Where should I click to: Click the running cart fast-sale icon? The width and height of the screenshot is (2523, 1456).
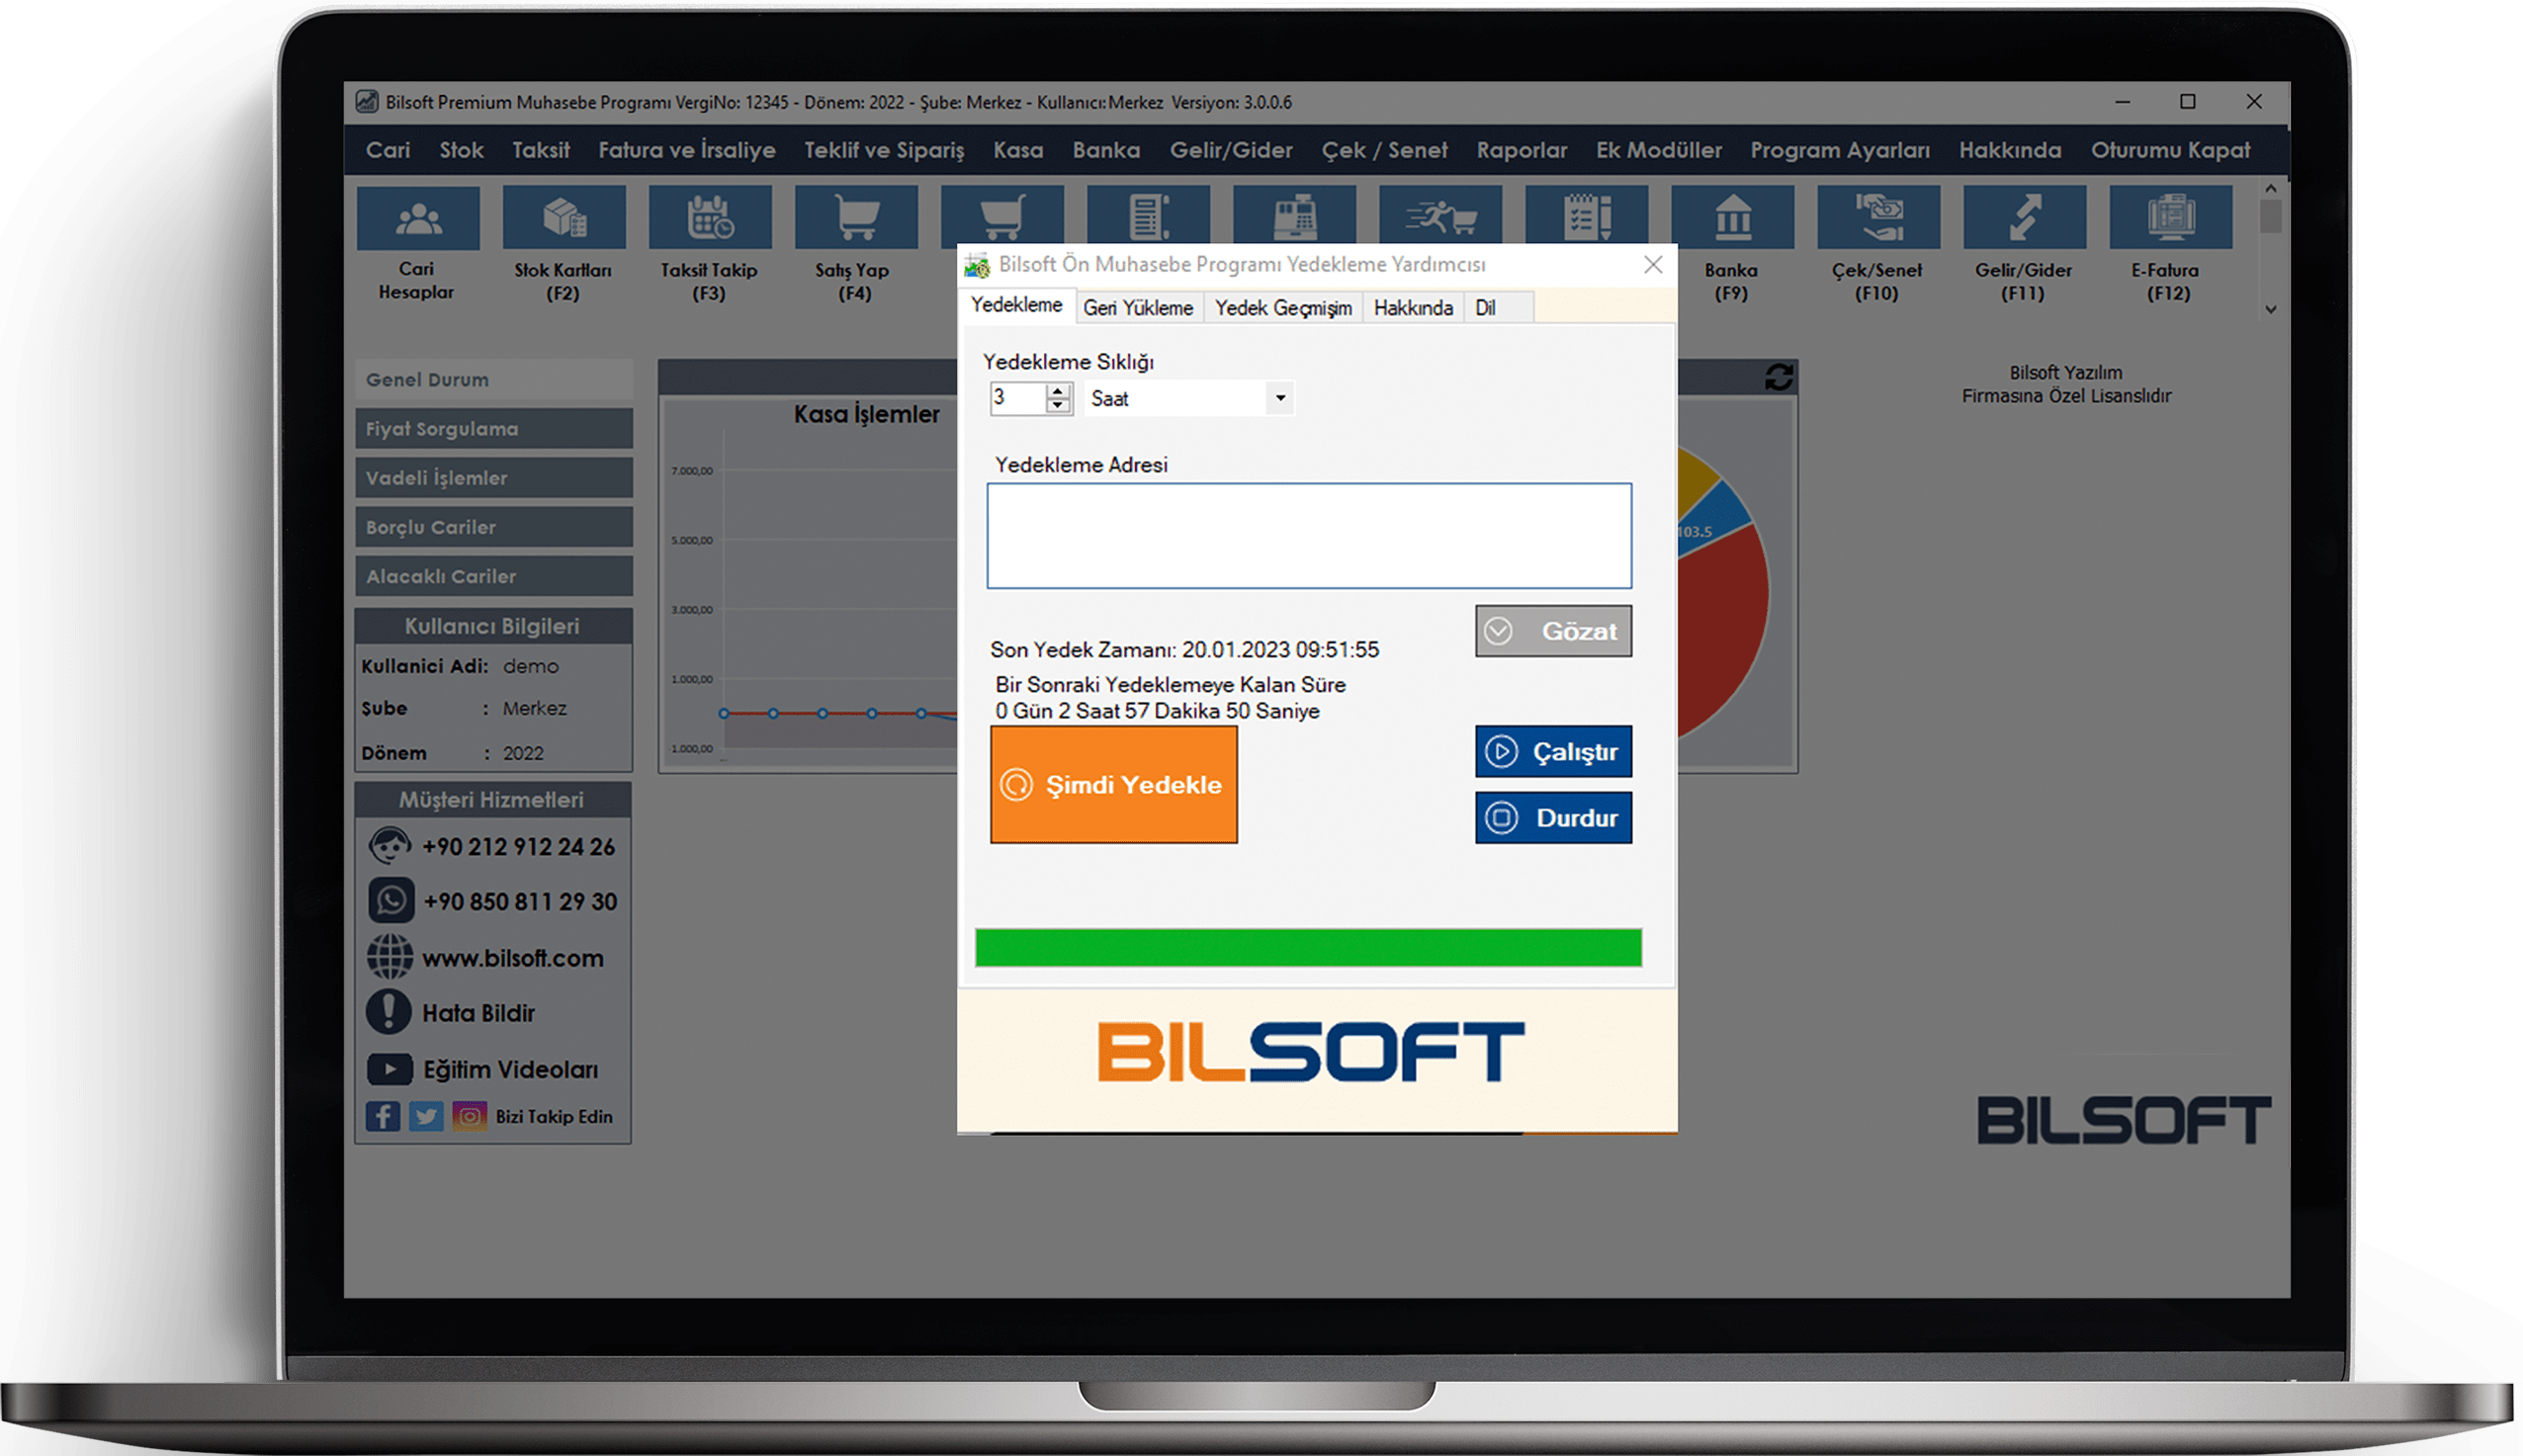[1439, 215]
